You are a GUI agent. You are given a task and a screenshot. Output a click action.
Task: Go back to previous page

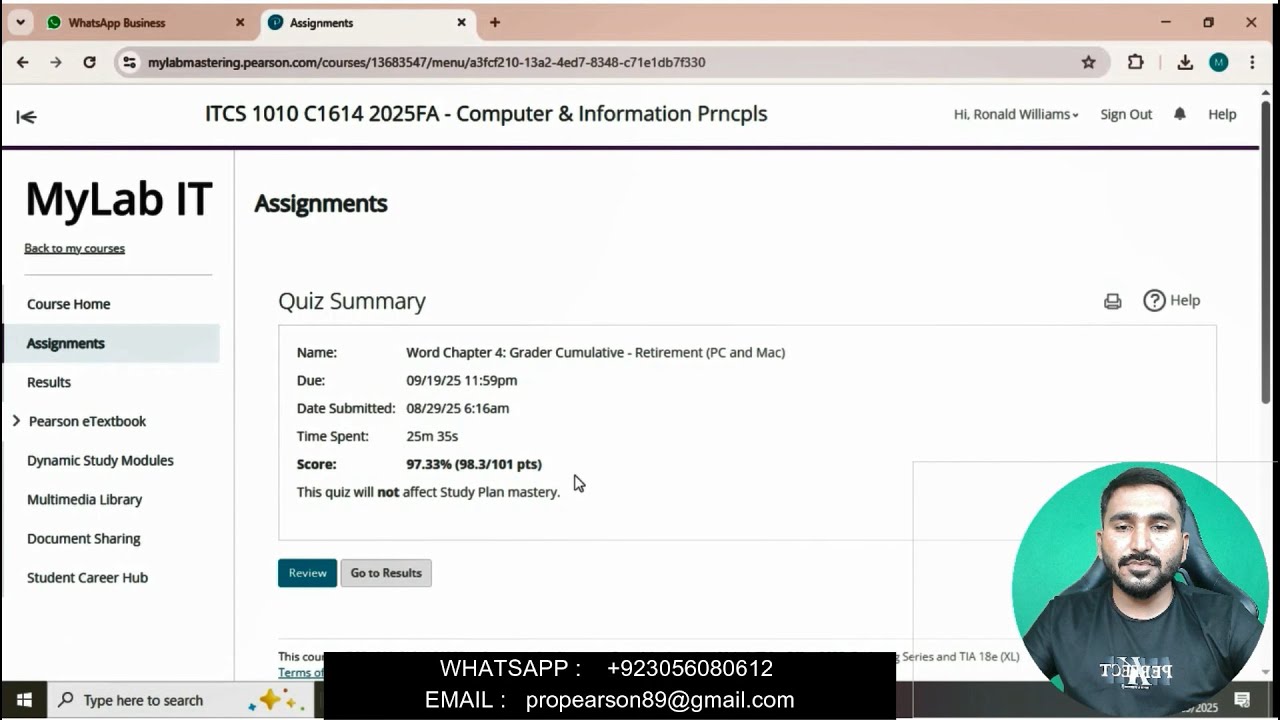22,62
